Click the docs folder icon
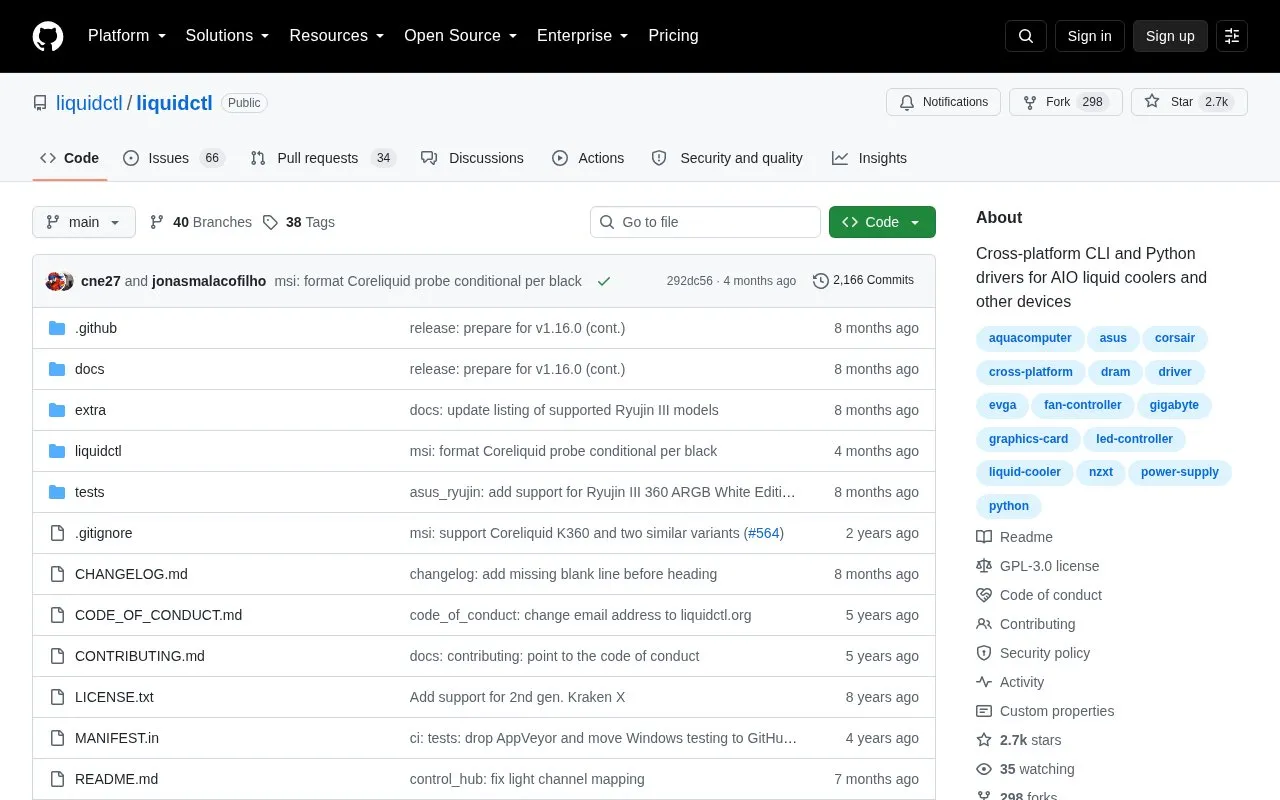The image size is (1280, 800). click(x=57, y=369)
